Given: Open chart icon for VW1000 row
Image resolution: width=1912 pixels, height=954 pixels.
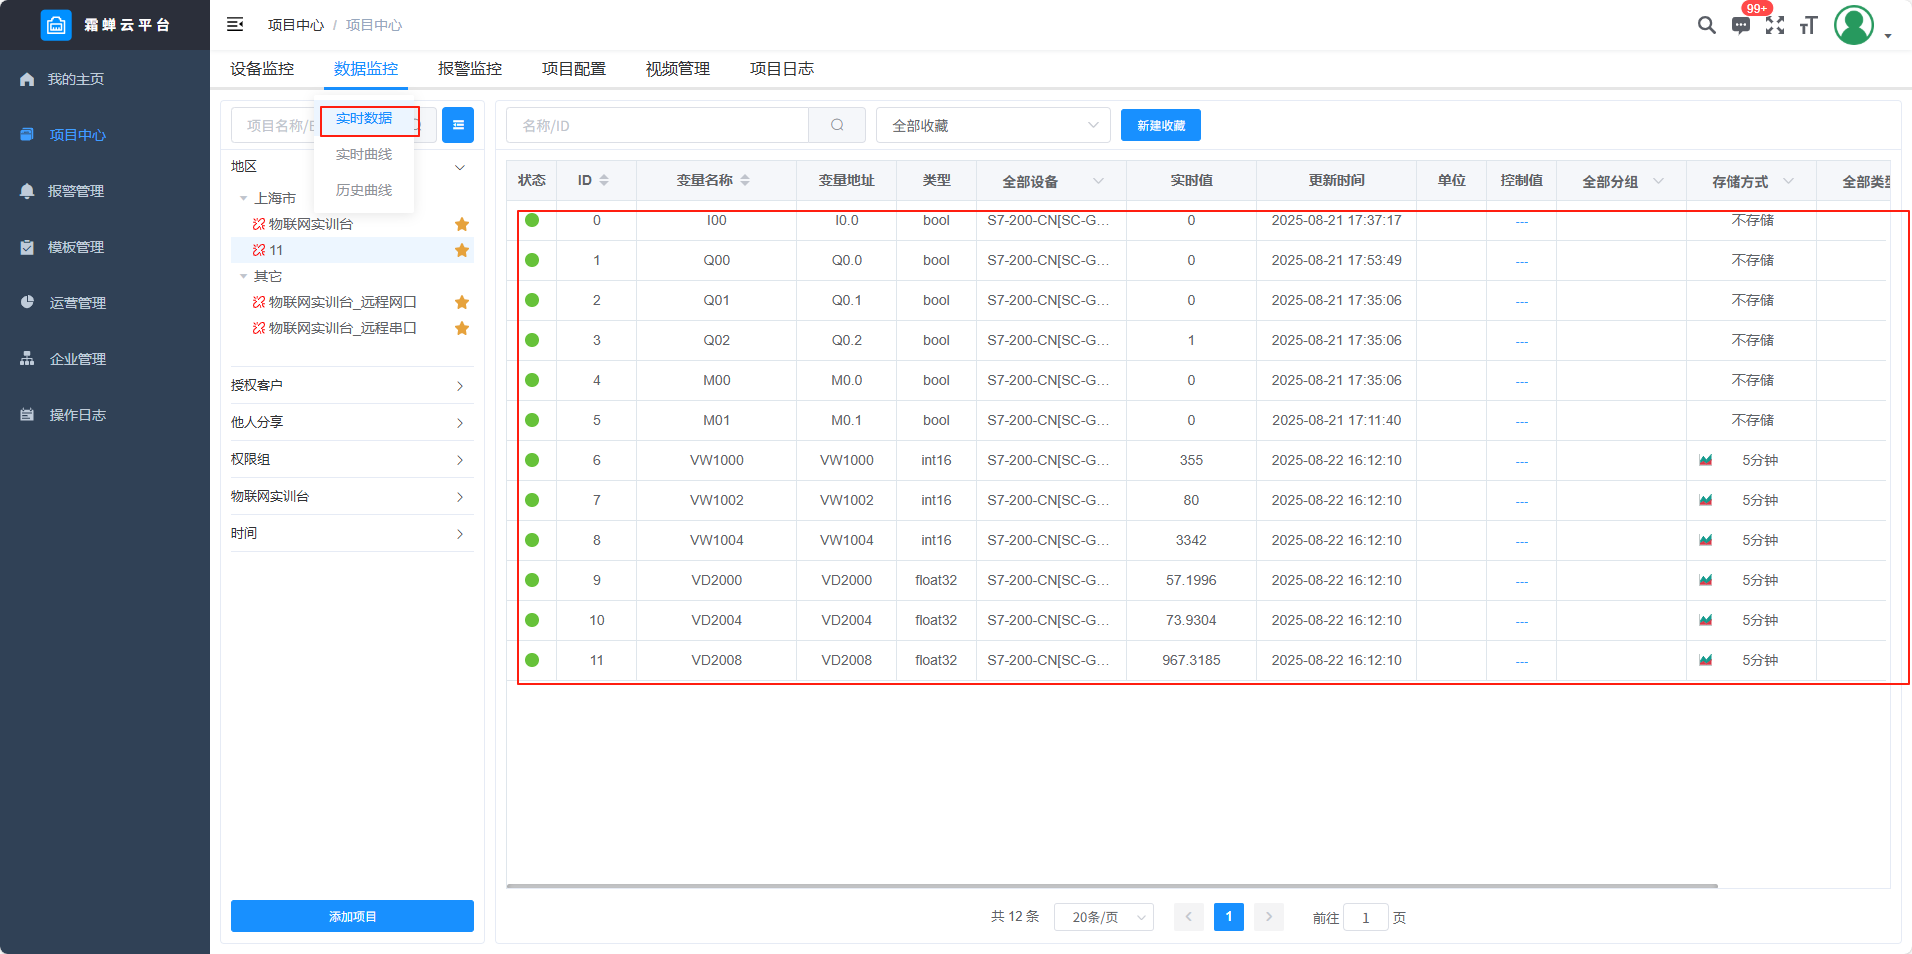Looking at the screenshot, I should 1706,461.
